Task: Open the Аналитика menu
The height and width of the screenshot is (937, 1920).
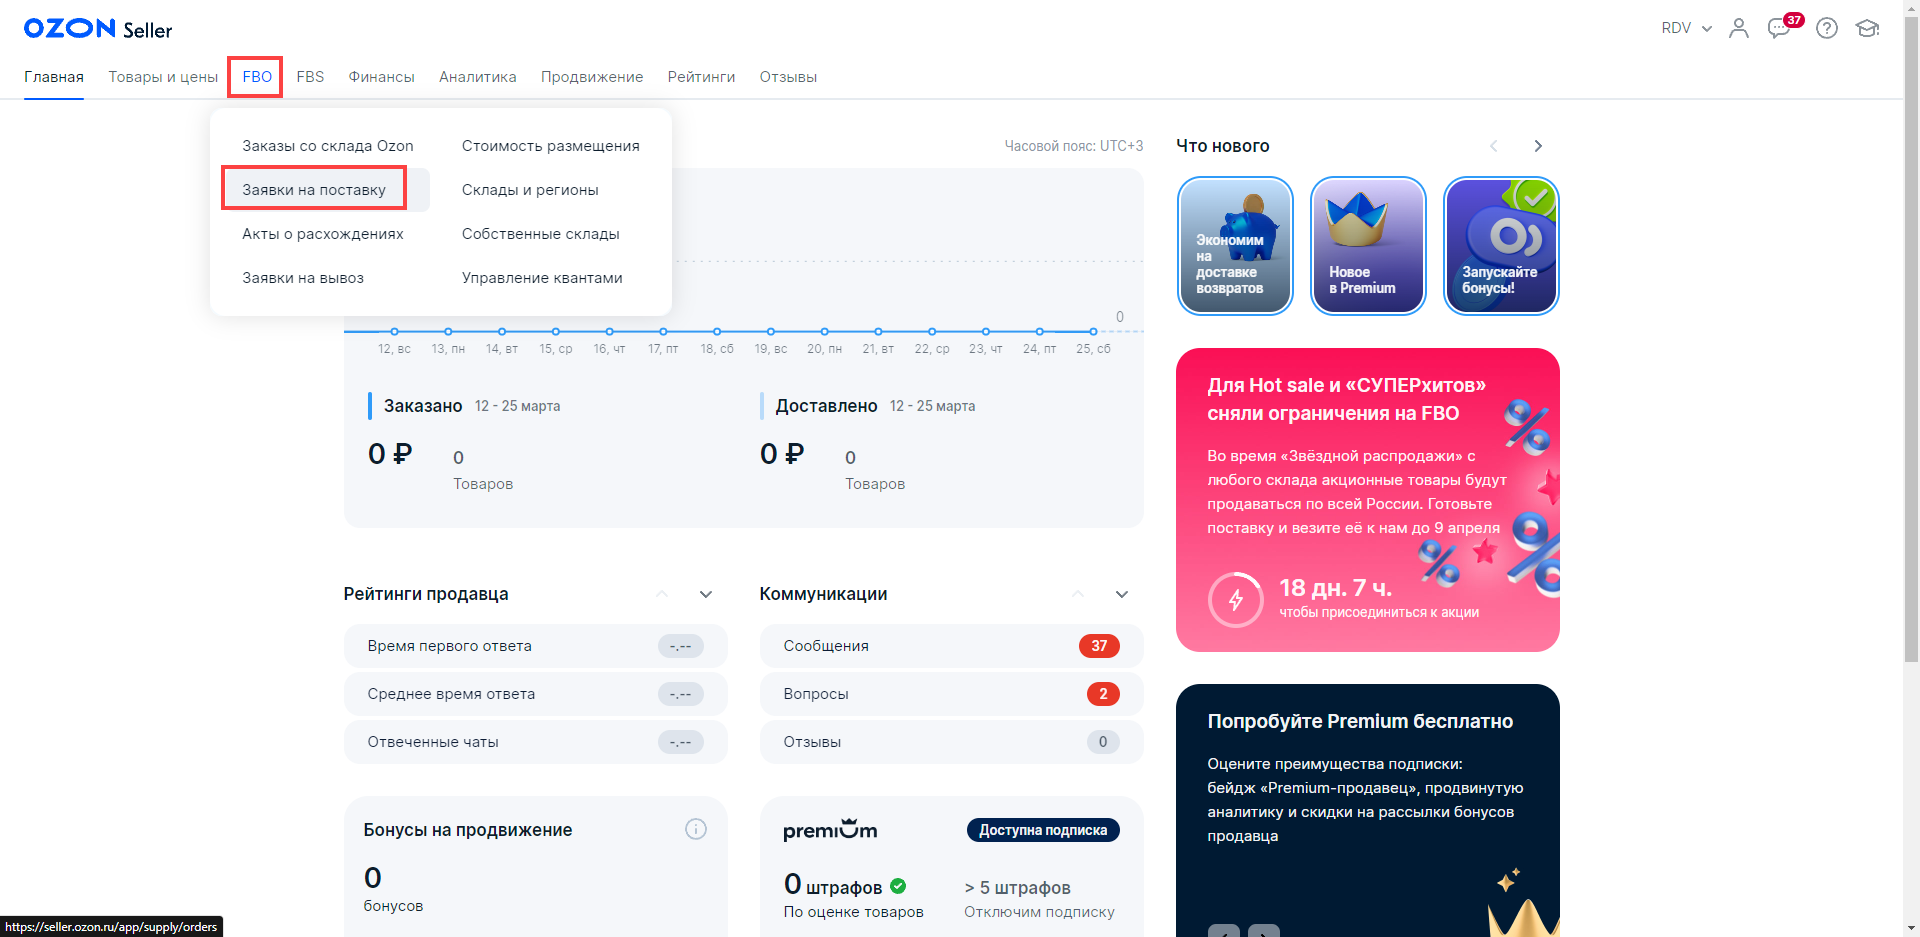Action: [478, 77]
